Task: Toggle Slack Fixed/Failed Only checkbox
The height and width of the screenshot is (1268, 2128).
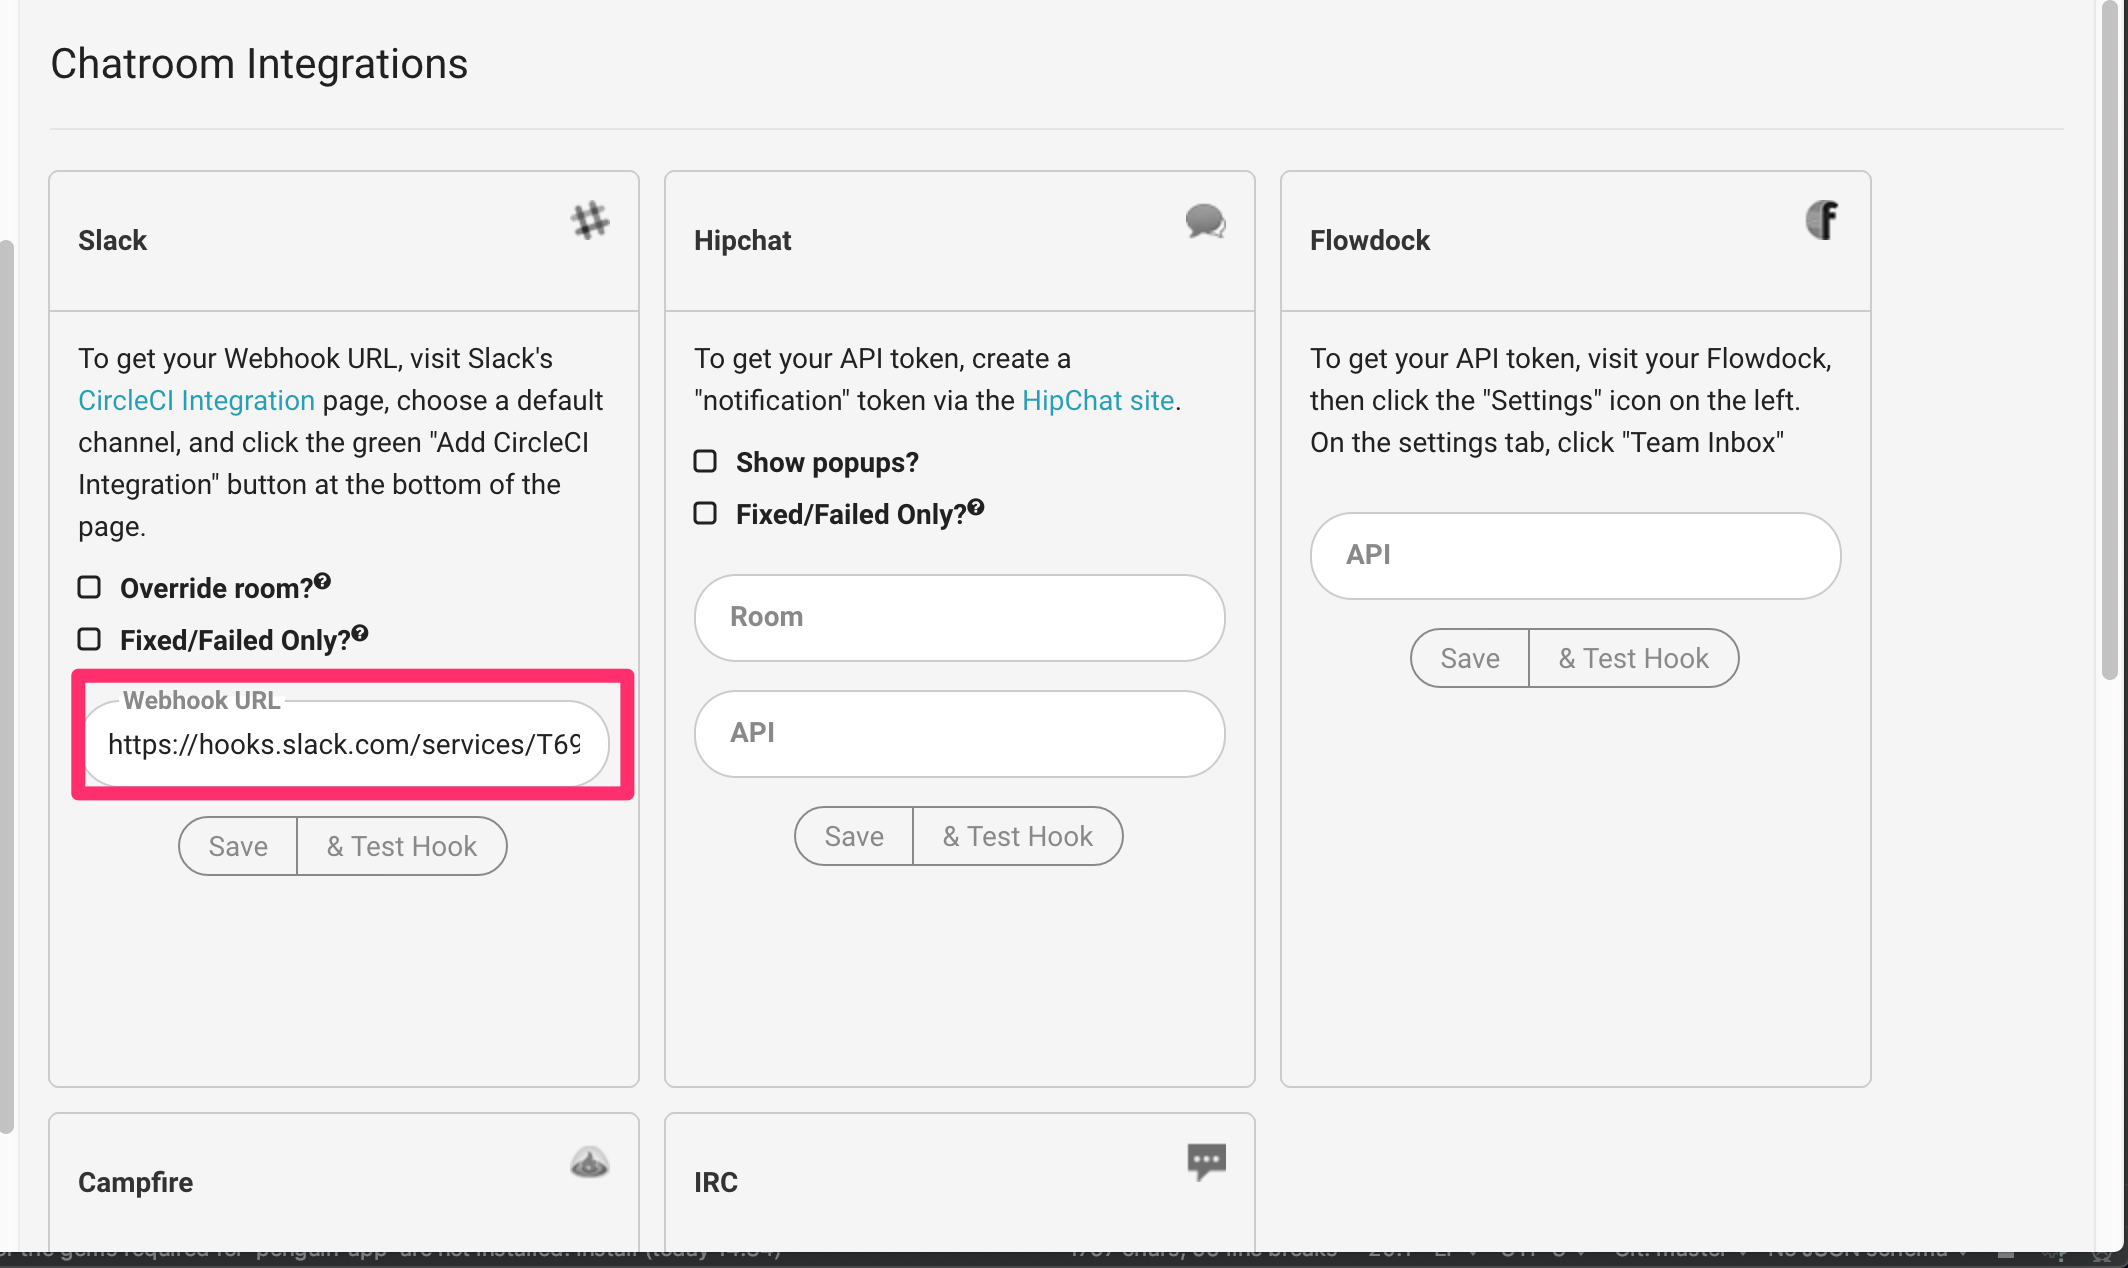Action: click(x=90, y=639)
